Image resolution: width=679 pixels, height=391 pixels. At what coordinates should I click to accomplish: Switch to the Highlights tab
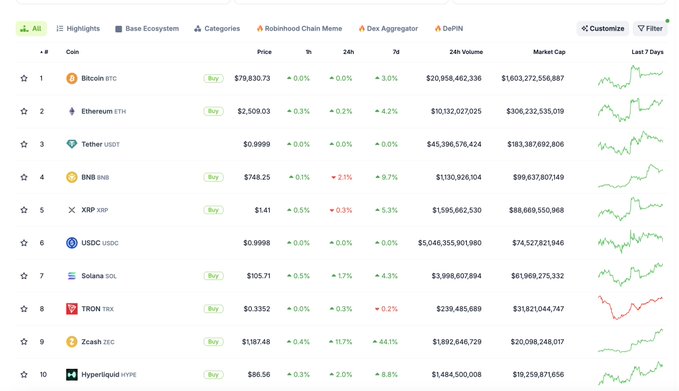(78, 29)
